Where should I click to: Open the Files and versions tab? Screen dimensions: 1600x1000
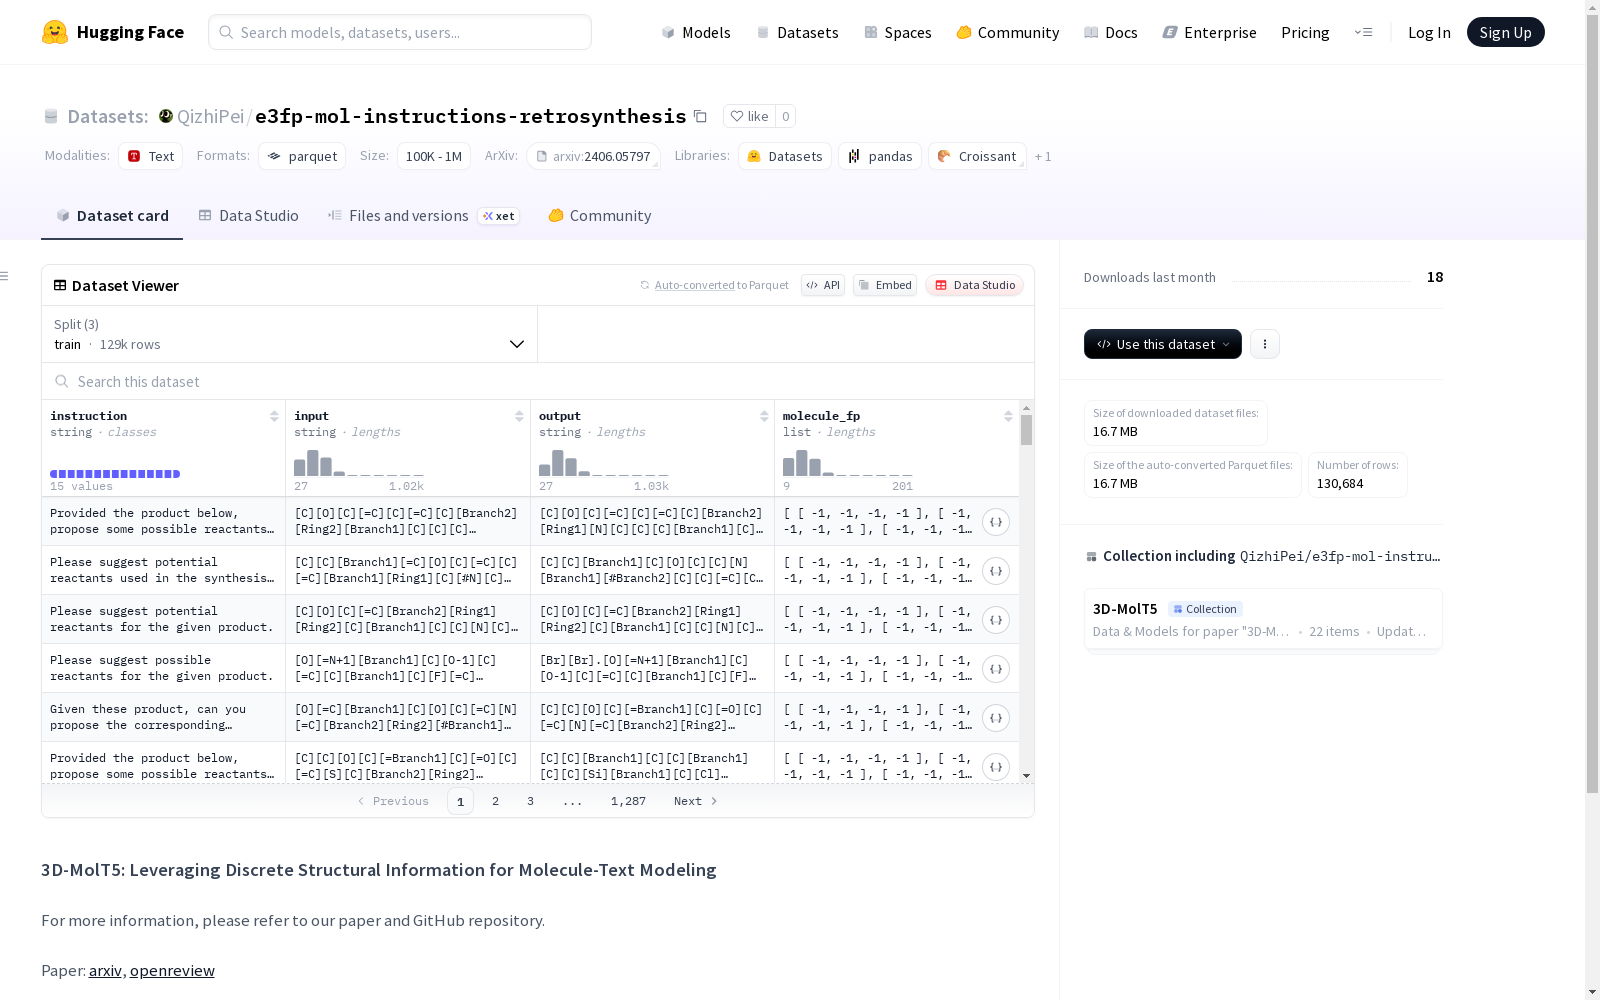point(423,215)
